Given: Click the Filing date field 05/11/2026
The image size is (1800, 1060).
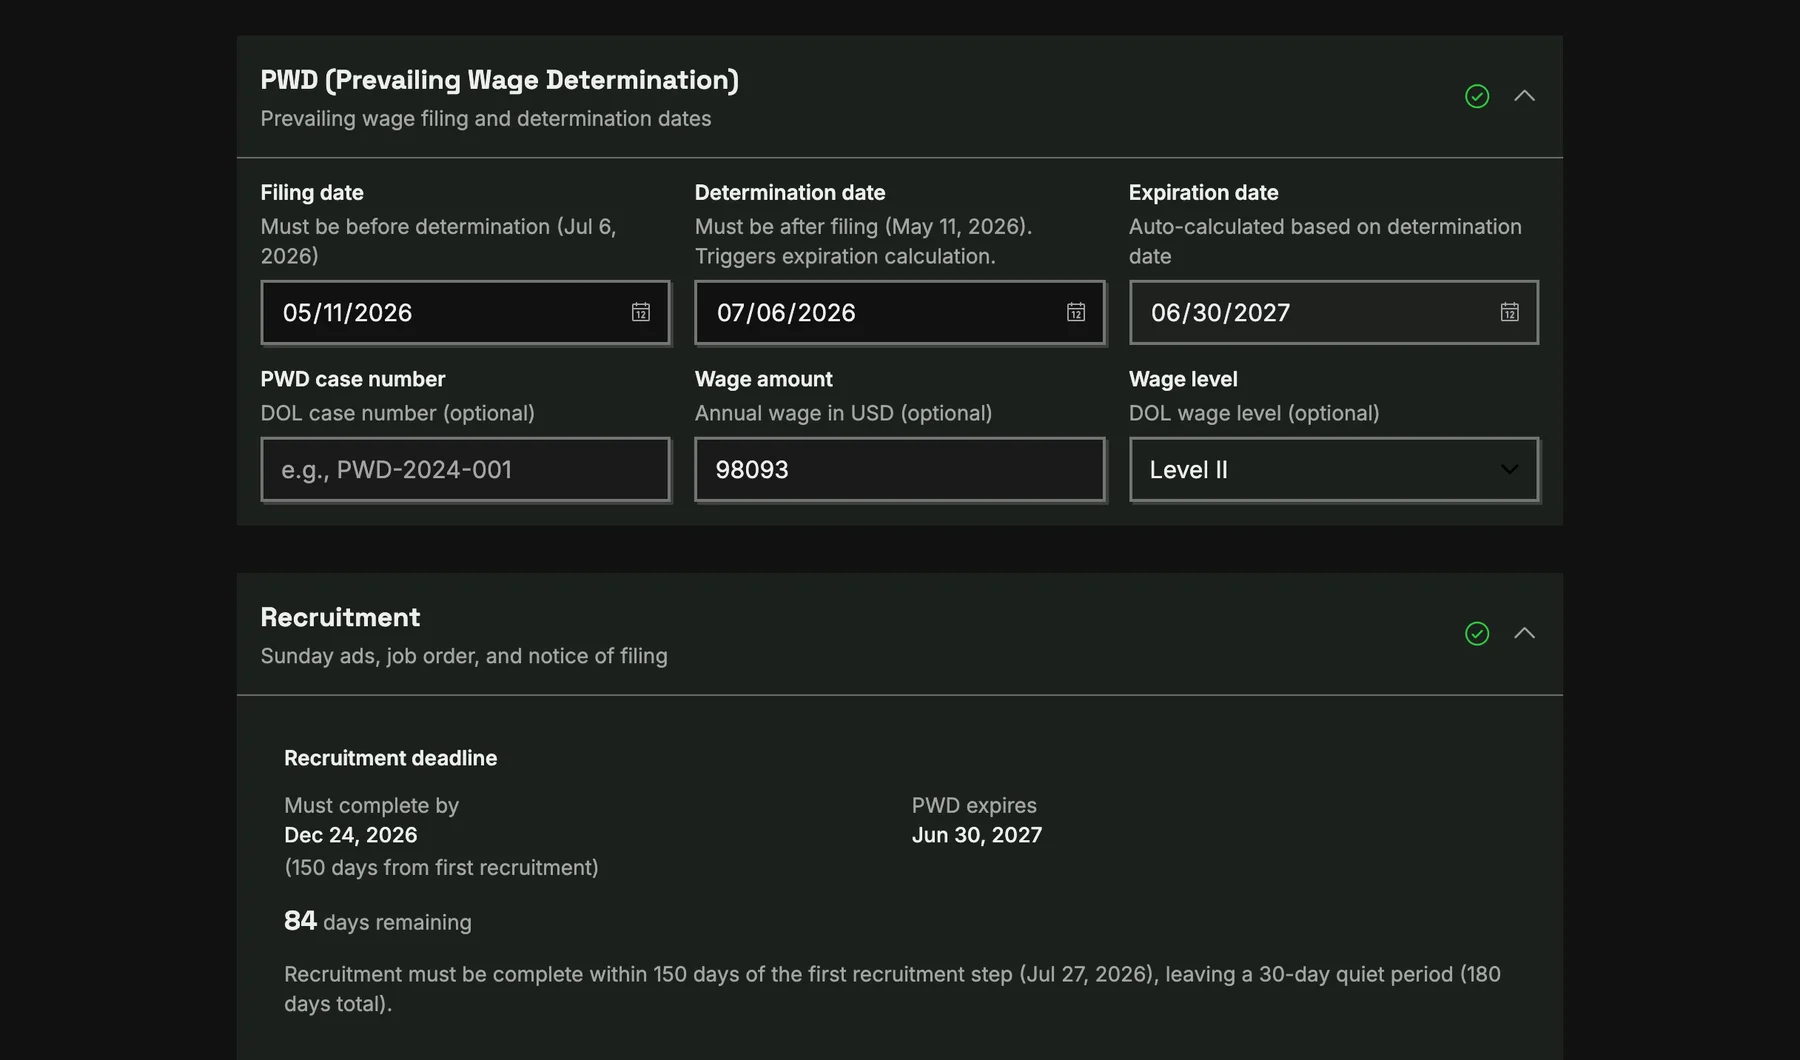Looking at the screenshot, I should coord(465,312).
